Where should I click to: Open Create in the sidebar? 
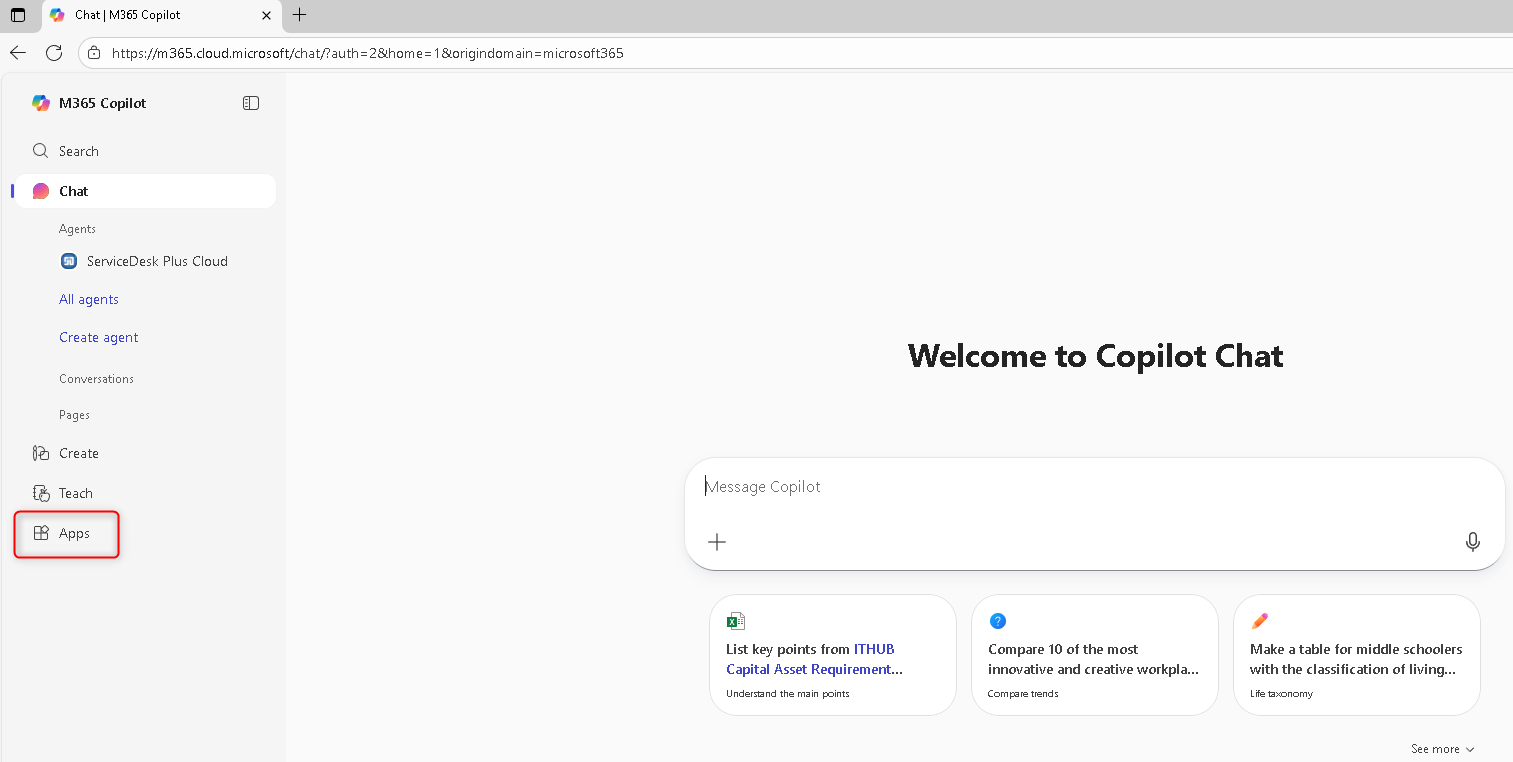tap(145, 453)
